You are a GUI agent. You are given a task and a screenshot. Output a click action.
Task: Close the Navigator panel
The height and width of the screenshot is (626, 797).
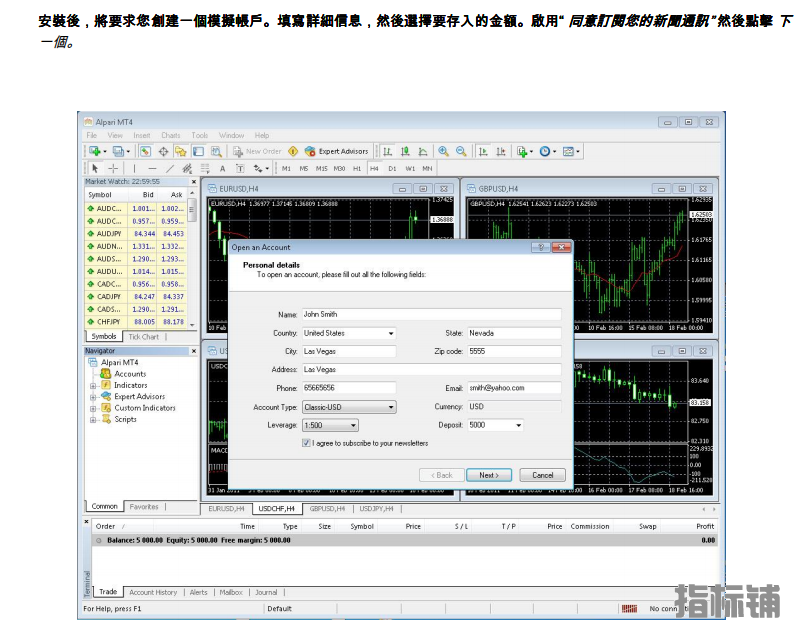click(x=194, y=351)
